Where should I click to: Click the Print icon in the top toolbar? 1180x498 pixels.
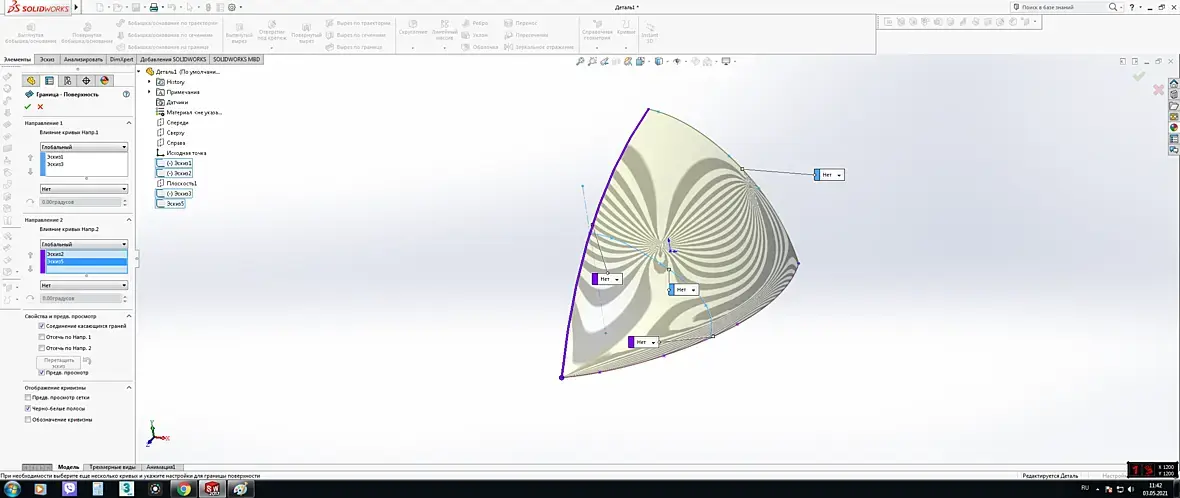pyautogui.click(x=154, y=8)
